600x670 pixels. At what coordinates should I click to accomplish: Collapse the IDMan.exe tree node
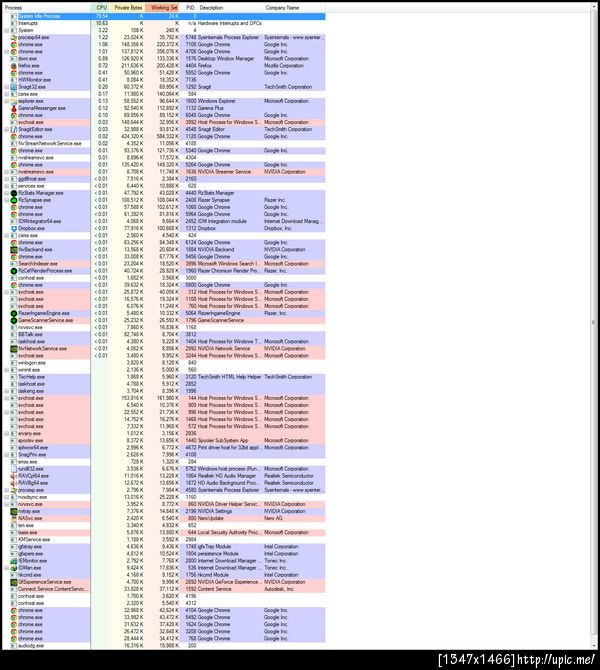point(6,568)
